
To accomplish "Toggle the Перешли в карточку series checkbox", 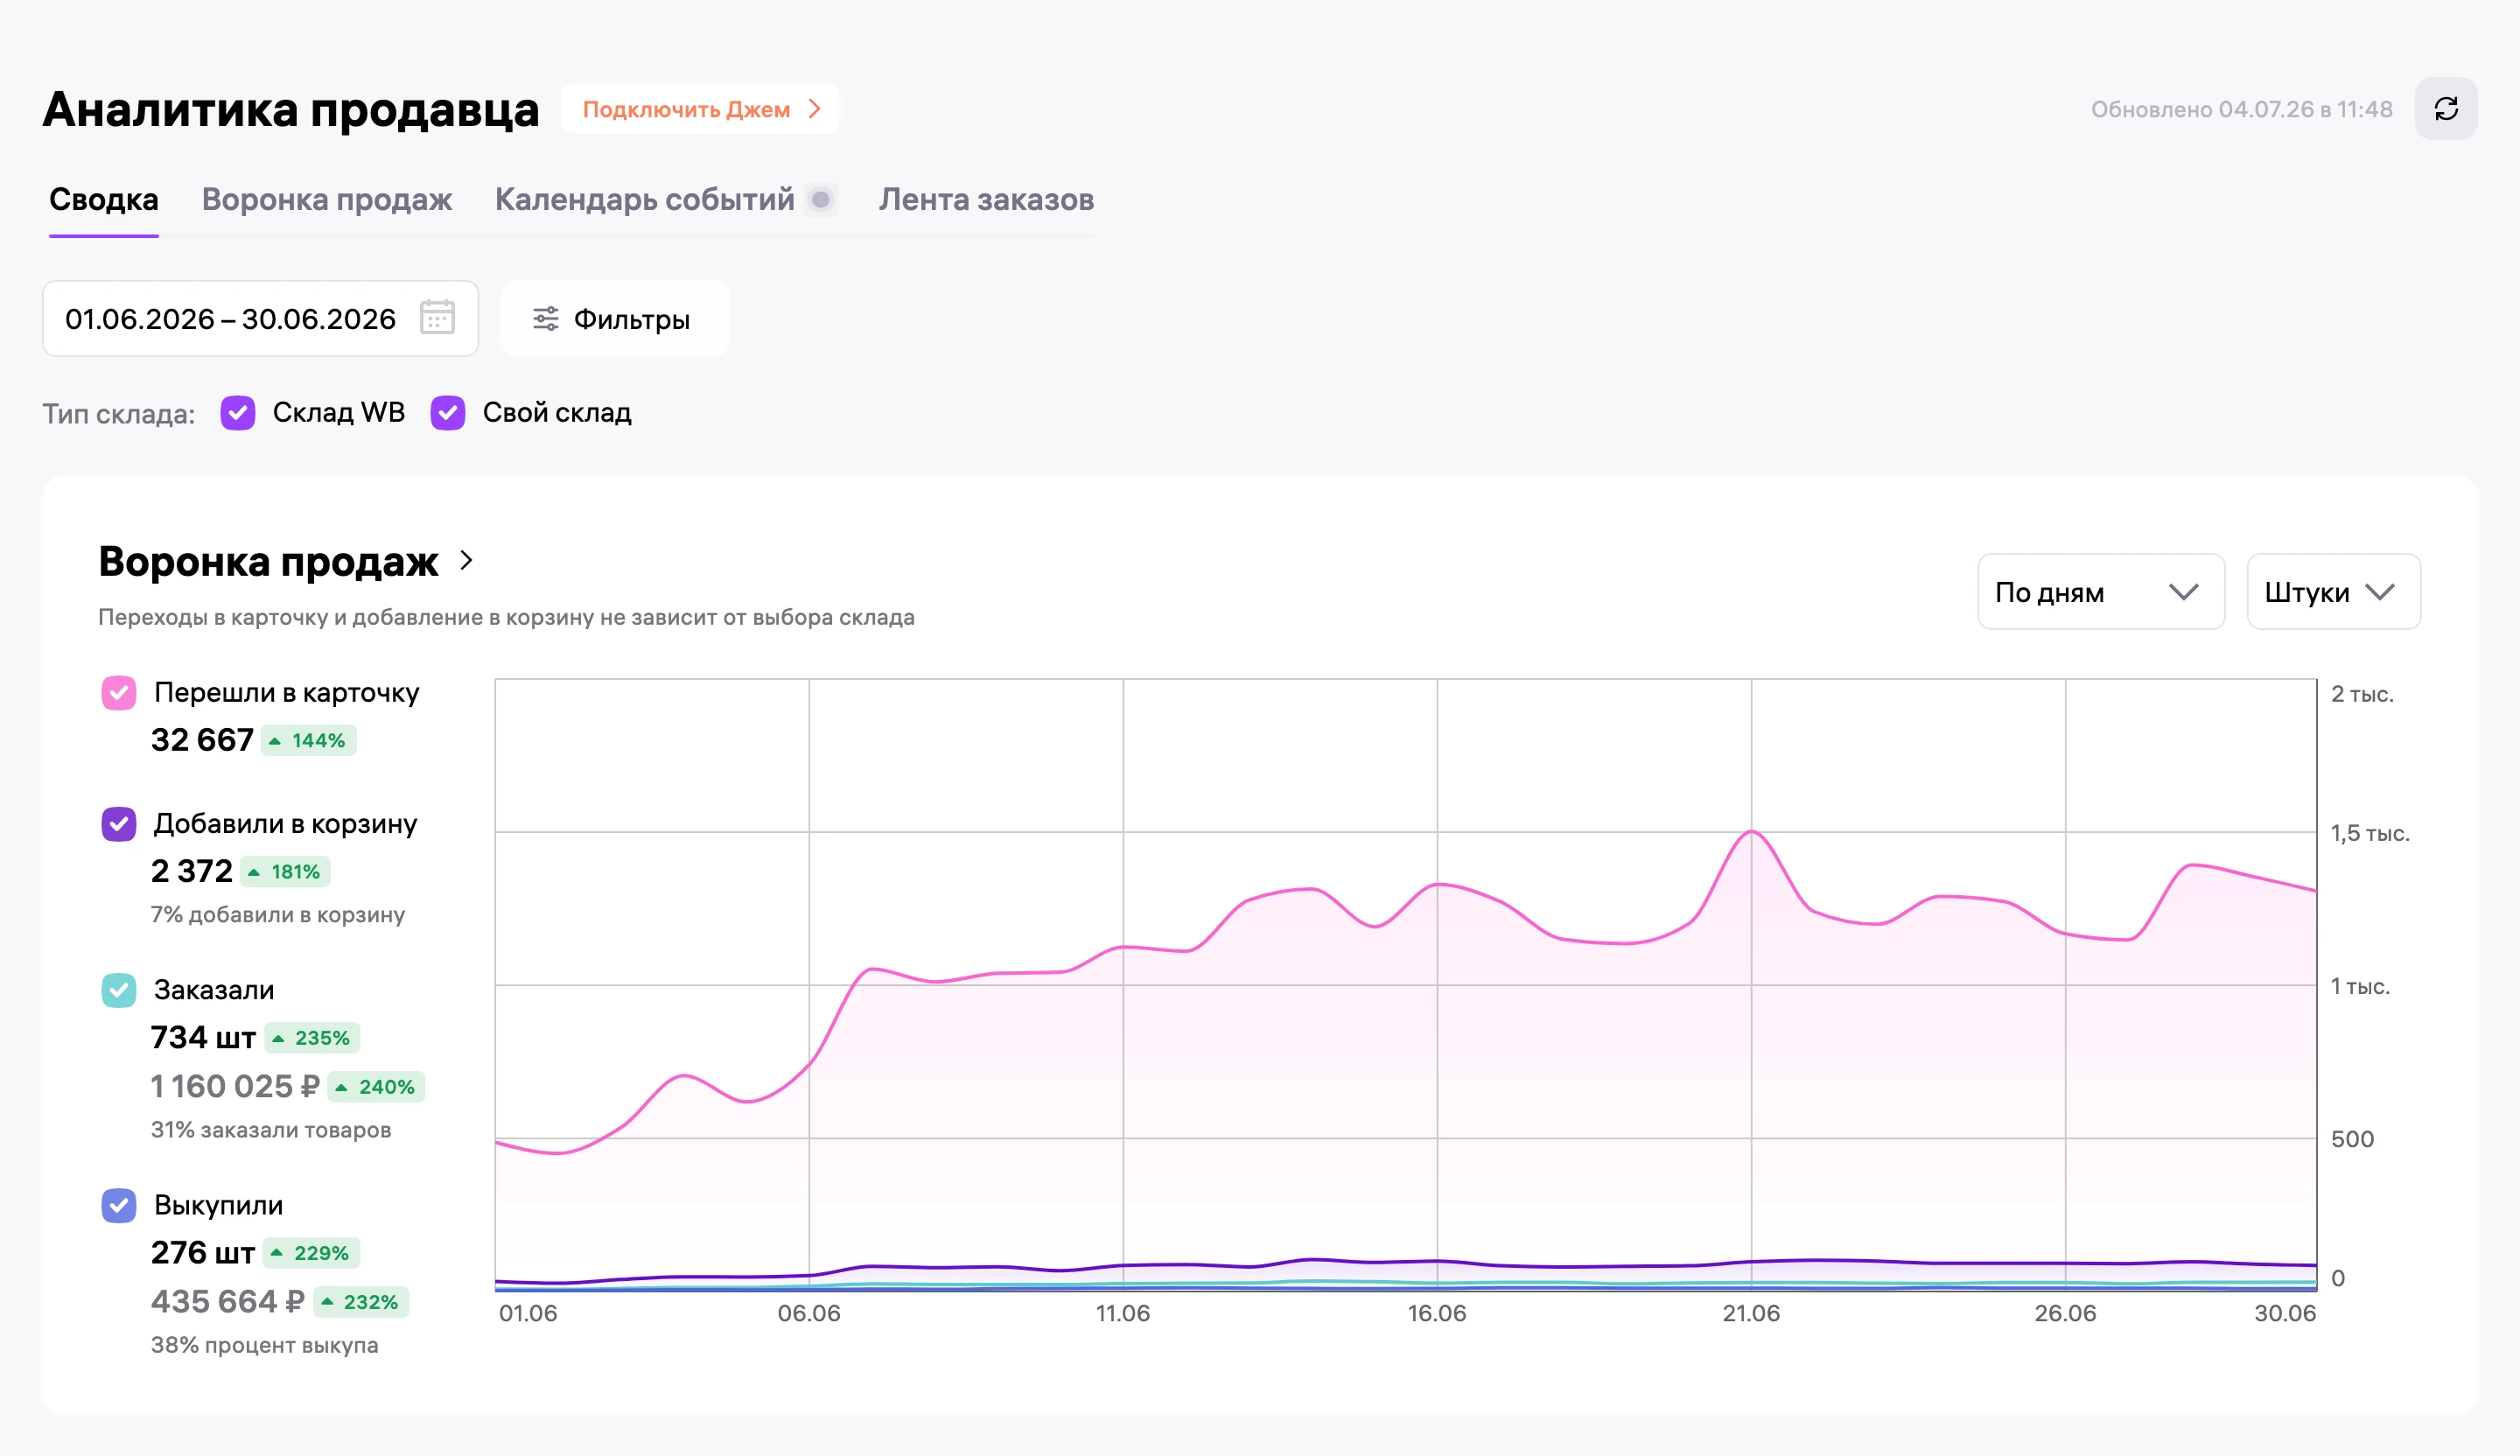I will [119, 693].
